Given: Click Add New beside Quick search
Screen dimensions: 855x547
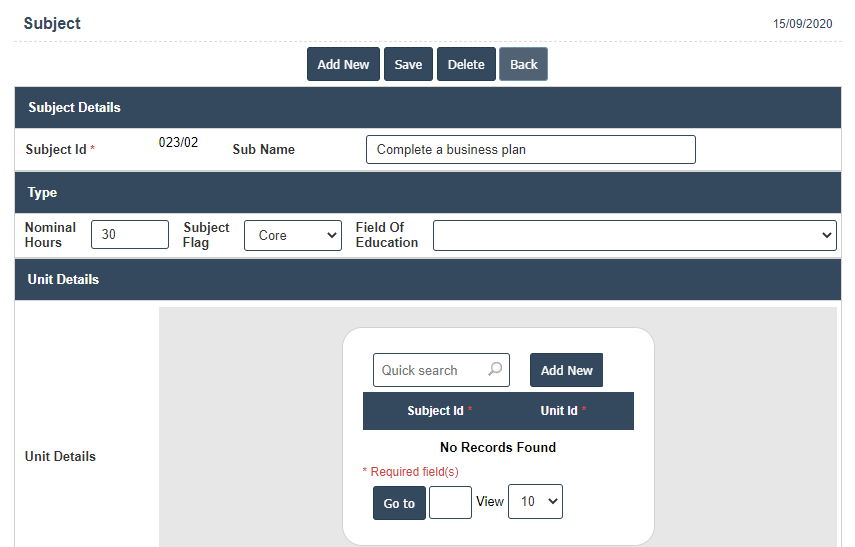Looking at the screenshot, I should [x=566, y=370].
